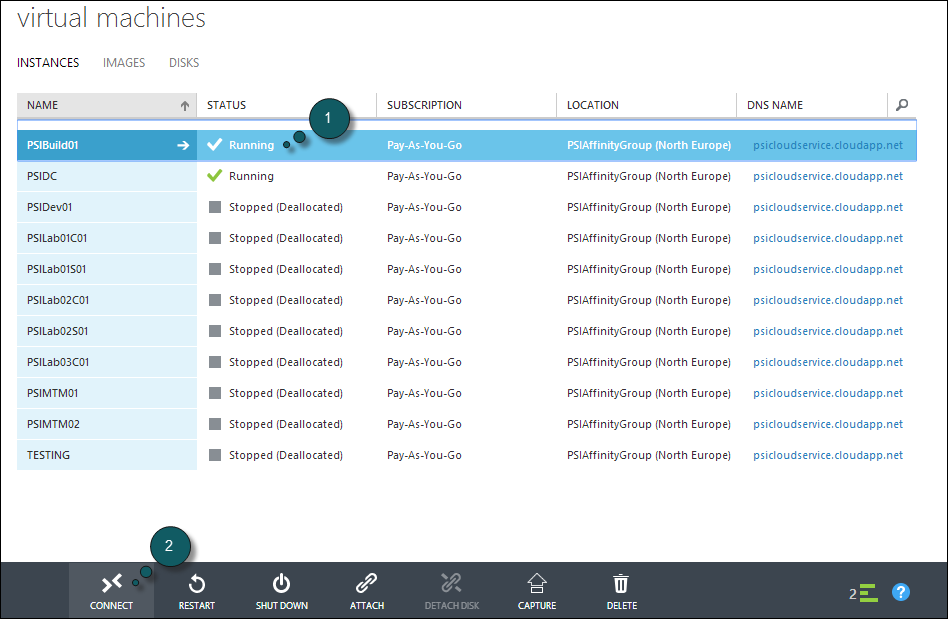Switch to the INSTANCES tab
Screen dimensions: 948x619
point(48,63)
